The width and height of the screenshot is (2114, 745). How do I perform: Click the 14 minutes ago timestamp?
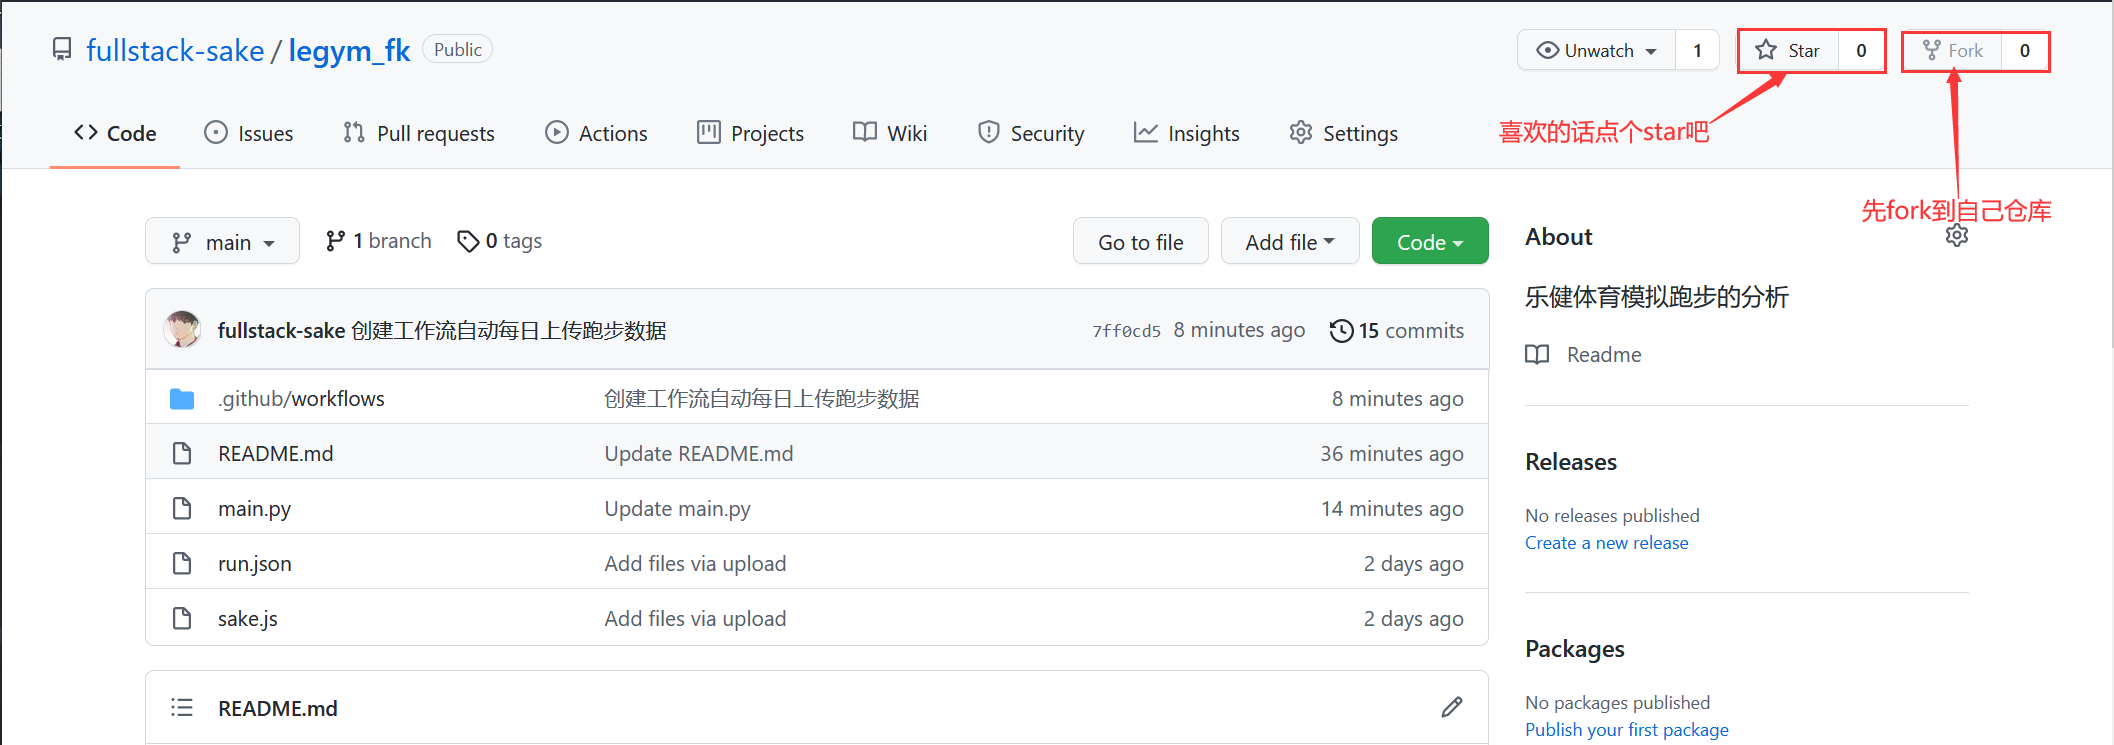(x=1392, y=509)
